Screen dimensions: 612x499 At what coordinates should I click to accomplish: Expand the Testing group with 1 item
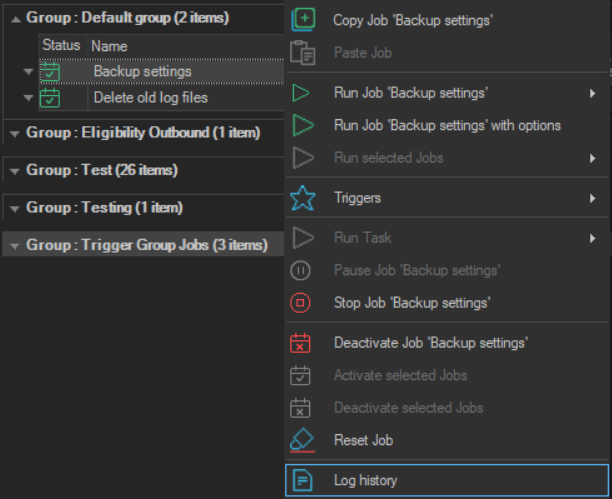pyautogui.click(x=14, y=208)
